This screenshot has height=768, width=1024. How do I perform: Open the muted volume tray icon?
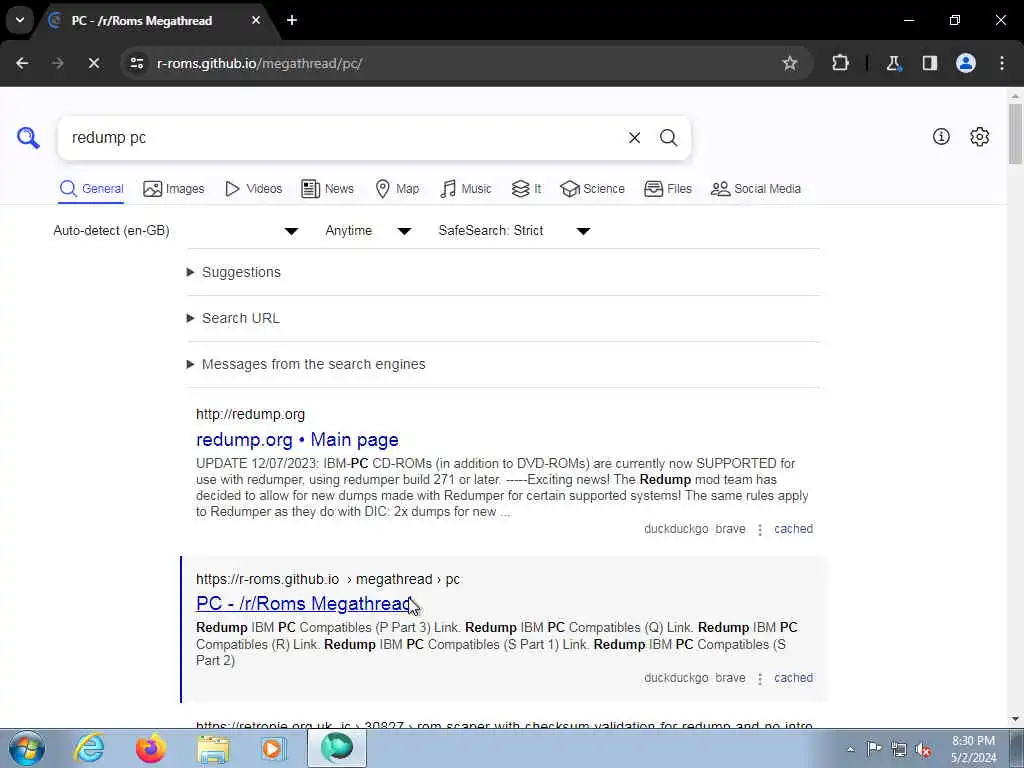[x=923, y=749]
